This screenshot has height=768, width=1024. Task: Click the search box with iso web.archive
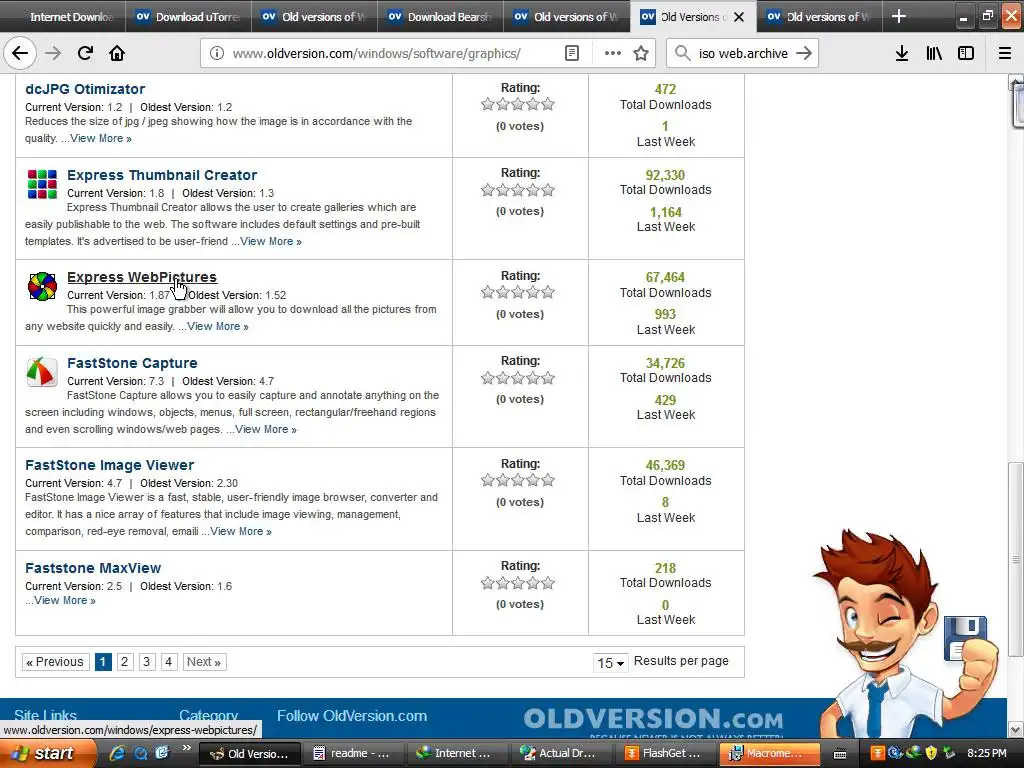tap(743, 53)
